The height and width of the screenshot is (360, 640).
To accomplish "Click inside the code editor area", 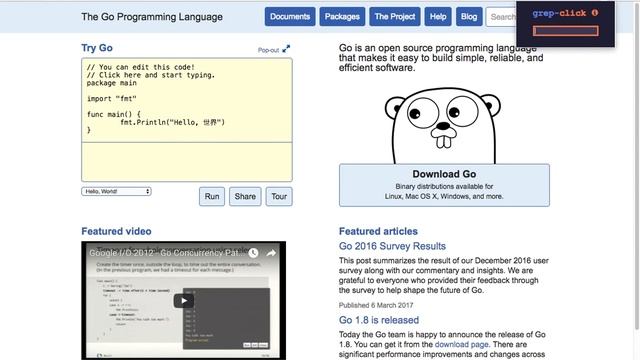I will (187, 100).
